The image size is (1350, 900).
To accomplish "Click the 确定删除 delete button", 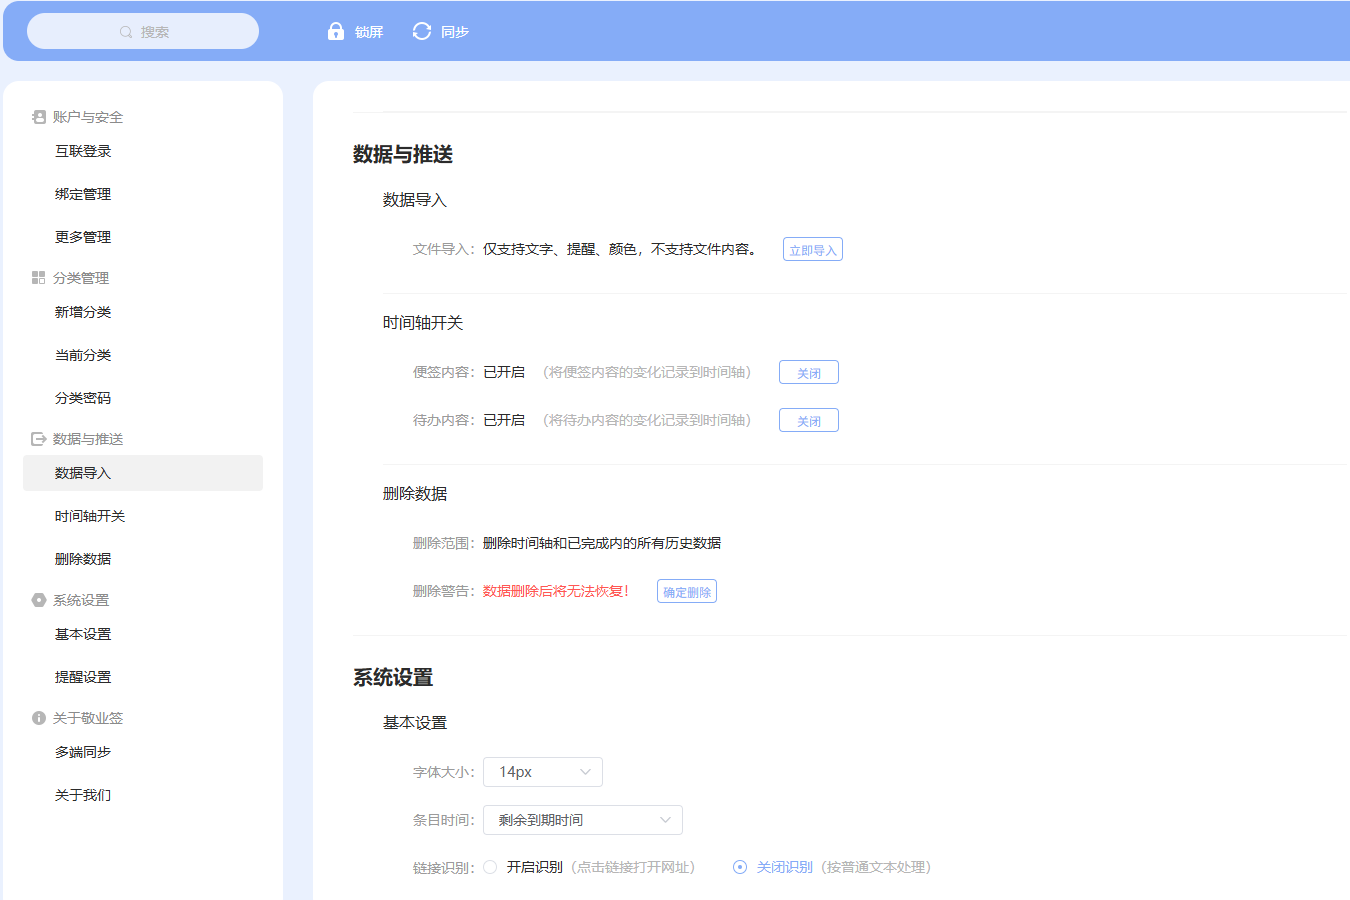I will [x=686, y=590].
